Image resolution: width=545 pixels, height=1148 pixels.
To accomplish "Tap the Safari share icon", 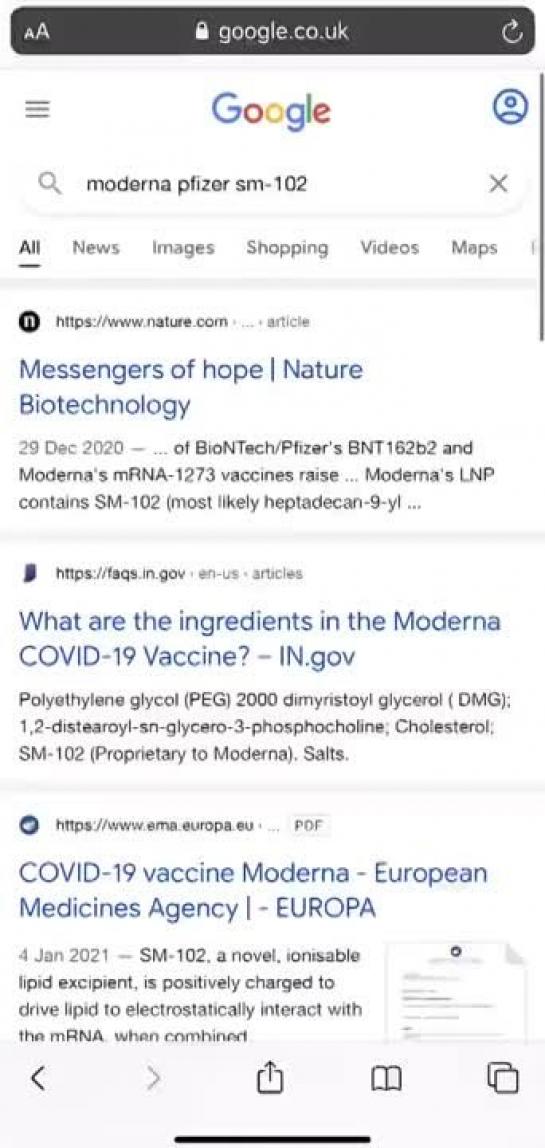I will (x=270, y=1076).
